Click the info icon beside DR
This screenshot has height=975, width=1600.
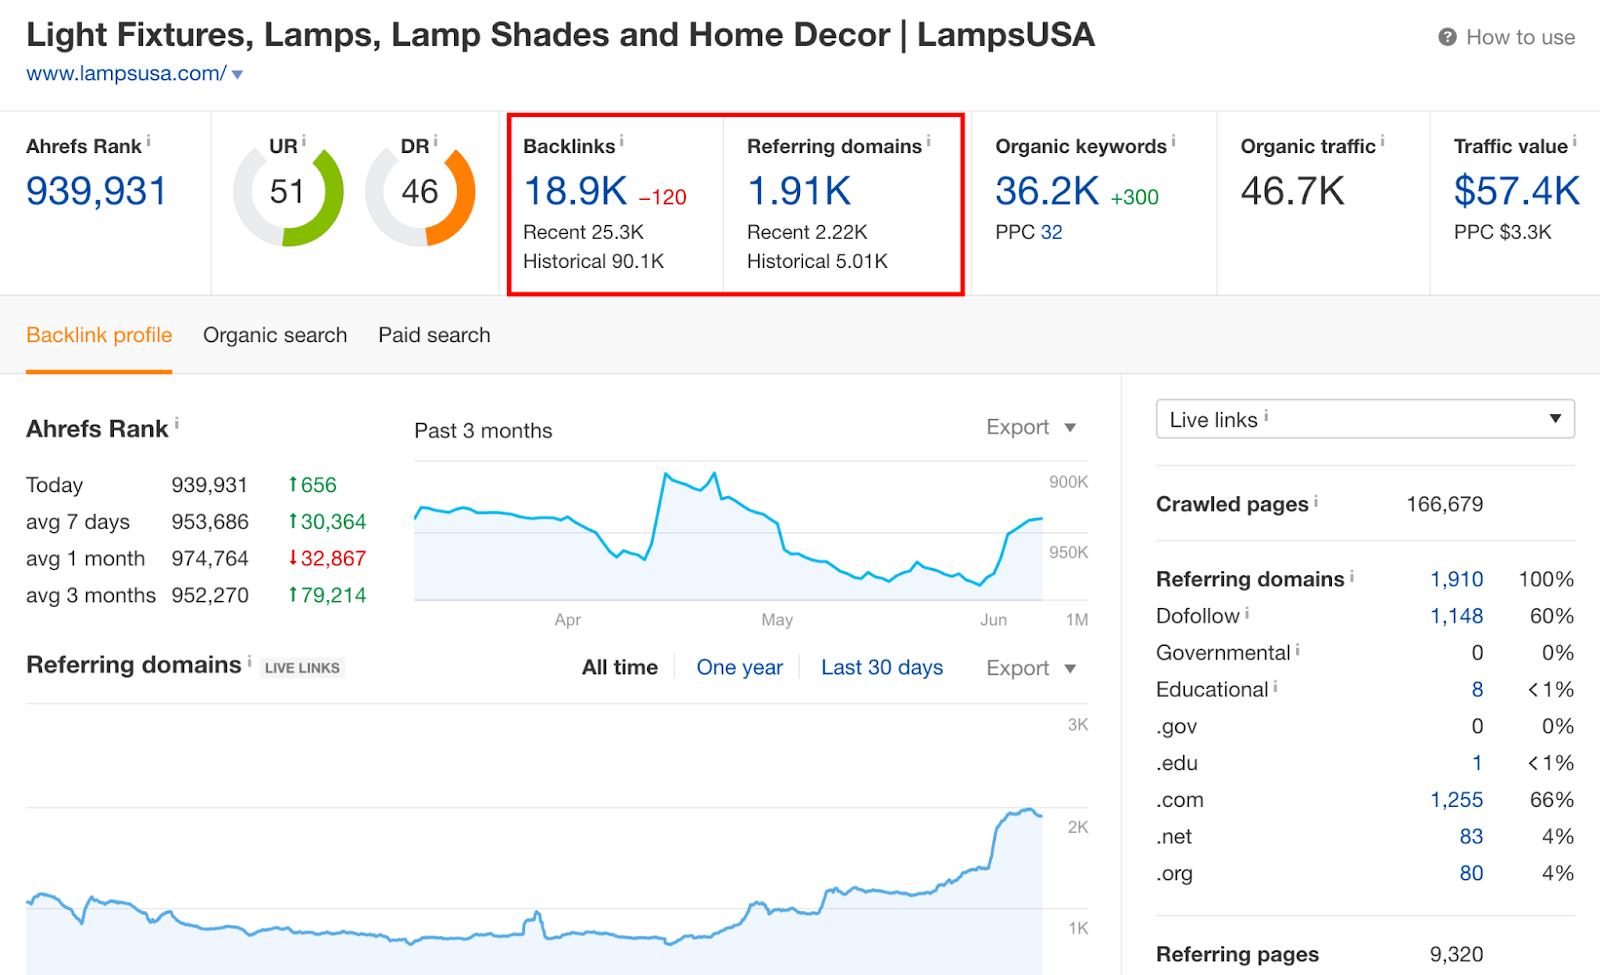pos(436,141)
